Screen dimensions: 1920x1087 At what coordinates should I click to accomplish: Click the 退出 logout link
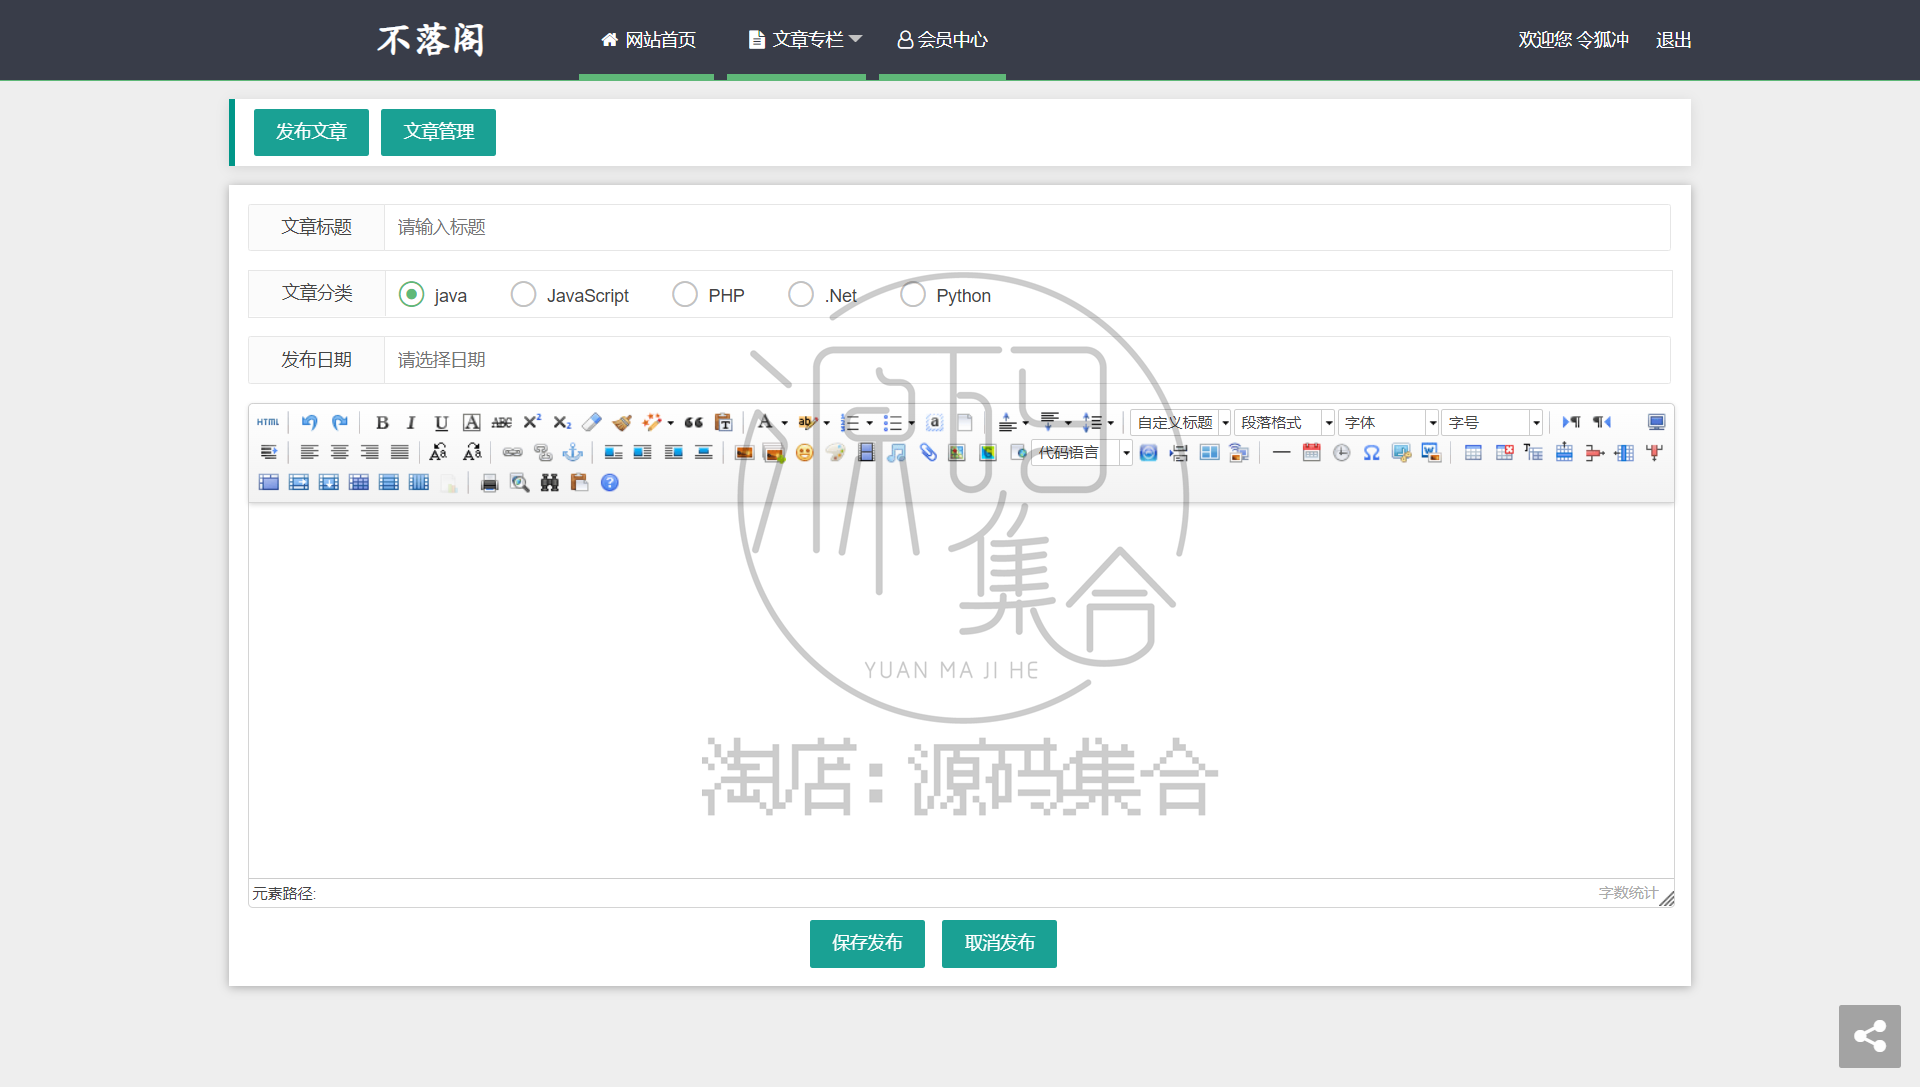pos(1673,40)
